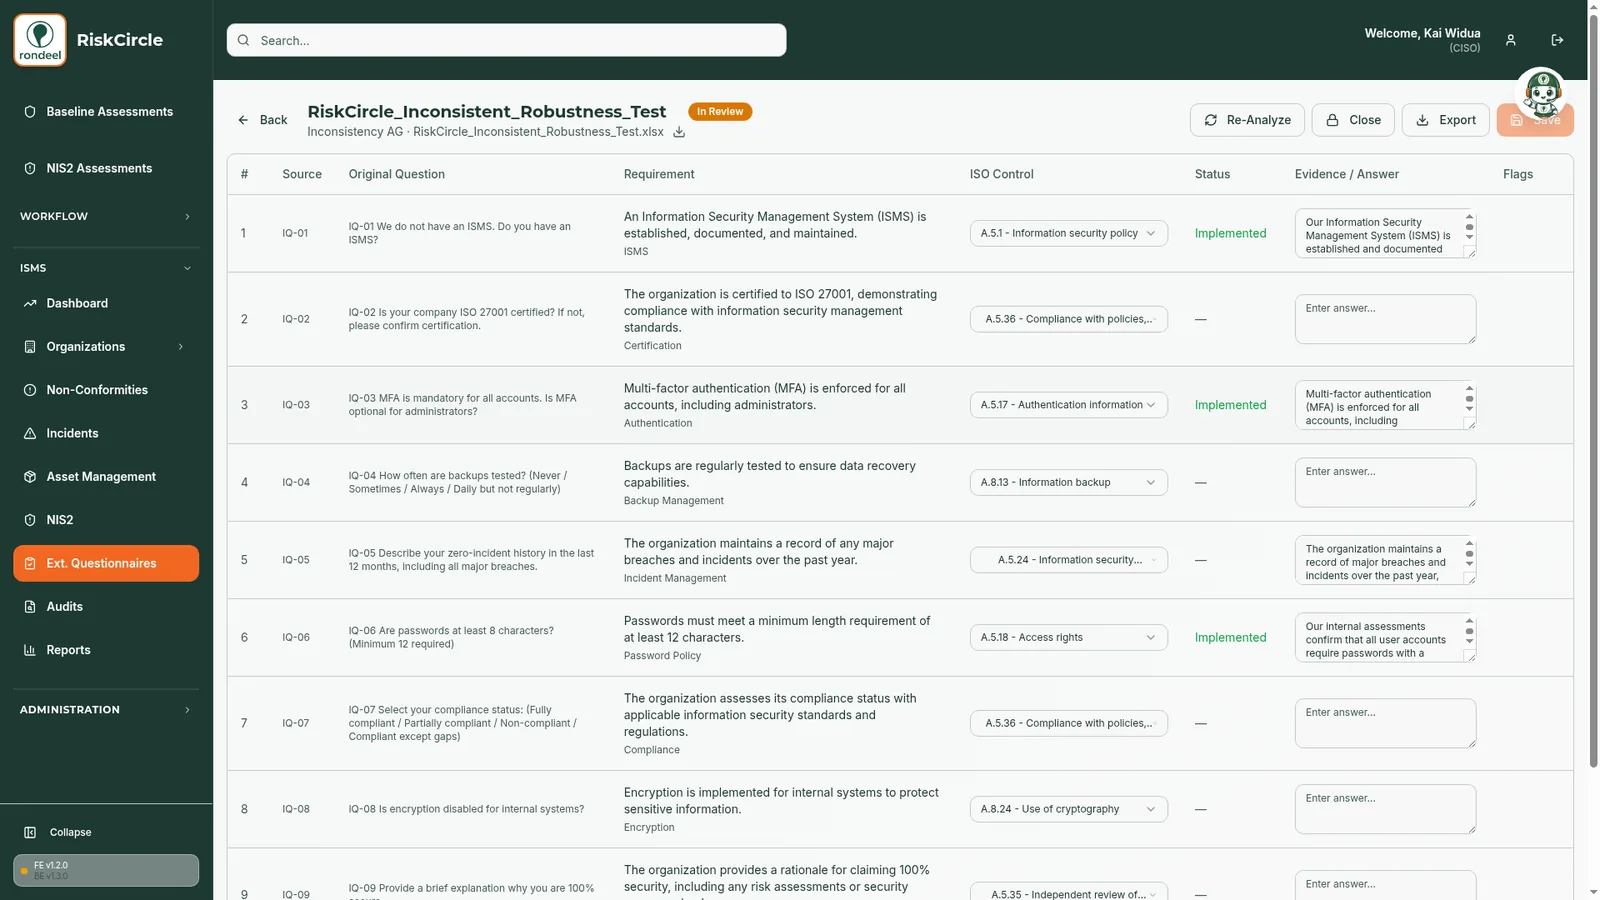The width and height of the screenshot is (1600, 900).
Task: Open ISO Control dropdown A.5.1 Information security policy
Action: 1068,233
